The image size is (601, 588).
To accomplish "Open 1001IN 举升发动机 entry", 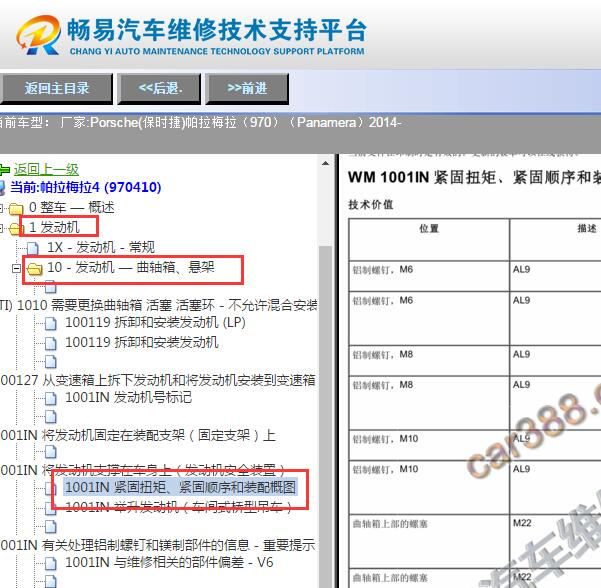I will click(x=179, y=507).
